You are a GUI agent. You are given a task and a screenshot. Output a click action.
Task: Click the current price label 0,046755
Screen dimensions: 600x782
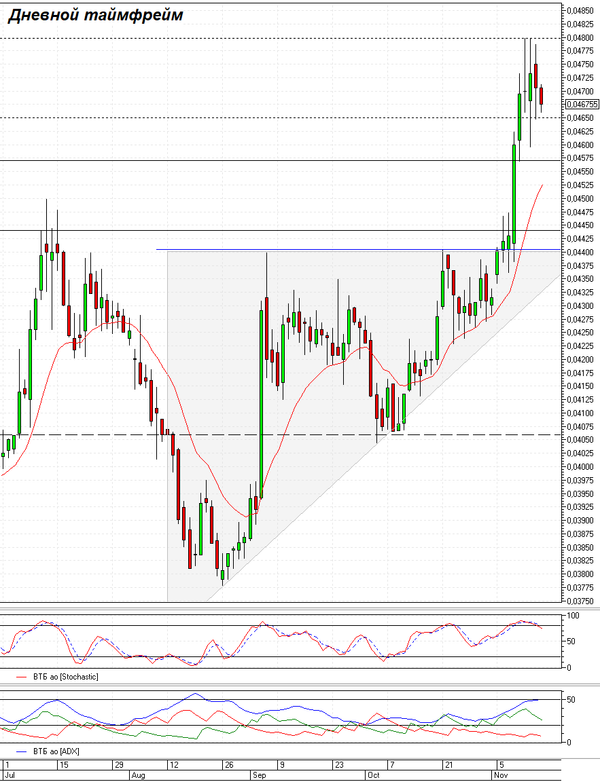tap(582, 104)
